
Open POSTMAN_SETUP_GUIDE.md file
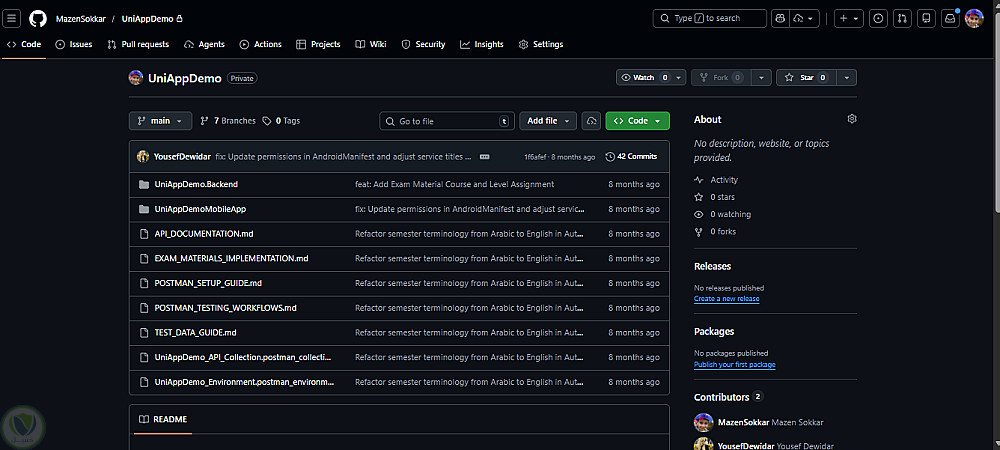[208, 283]
